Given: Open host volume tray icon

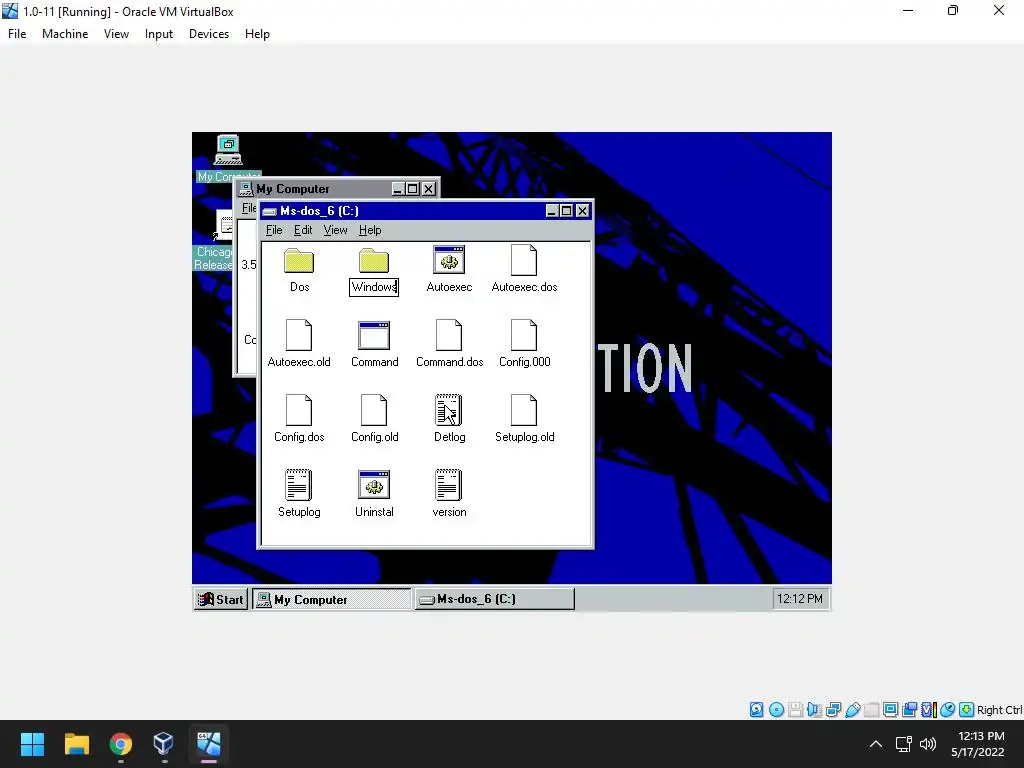Looking at the screenshot, I should coord(927,744).
